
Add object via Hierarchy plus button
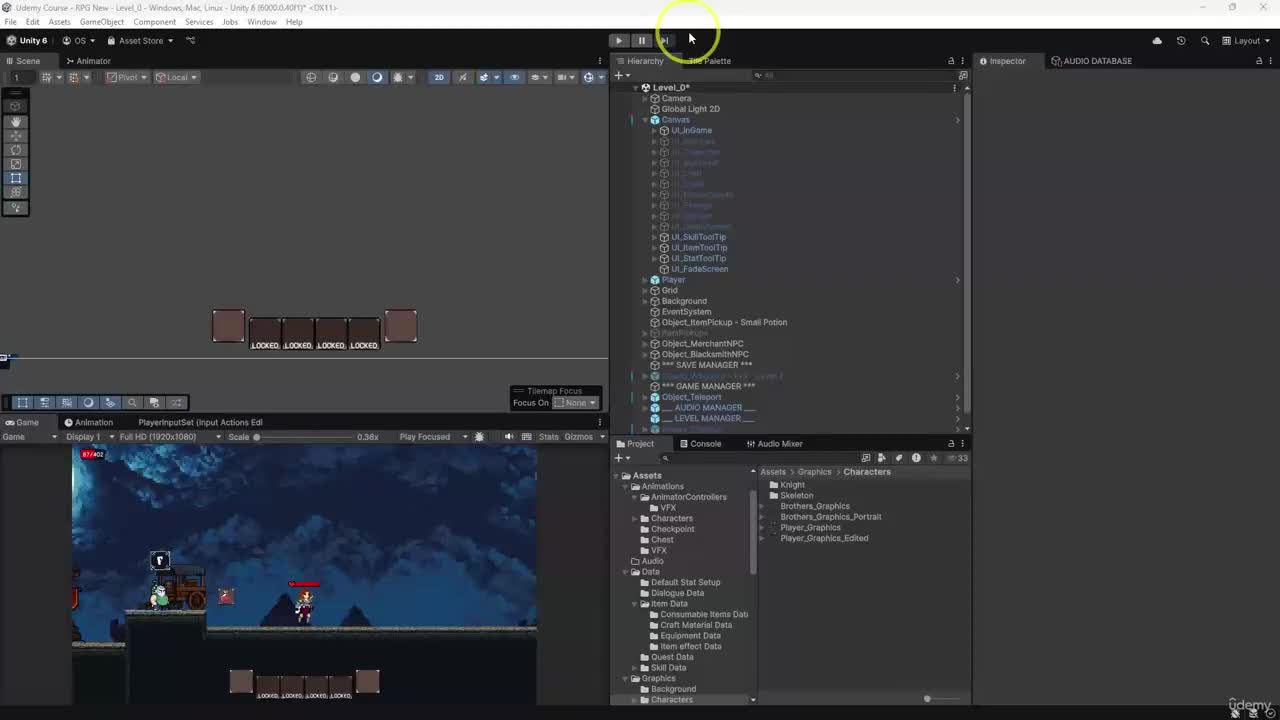(619, 76)
